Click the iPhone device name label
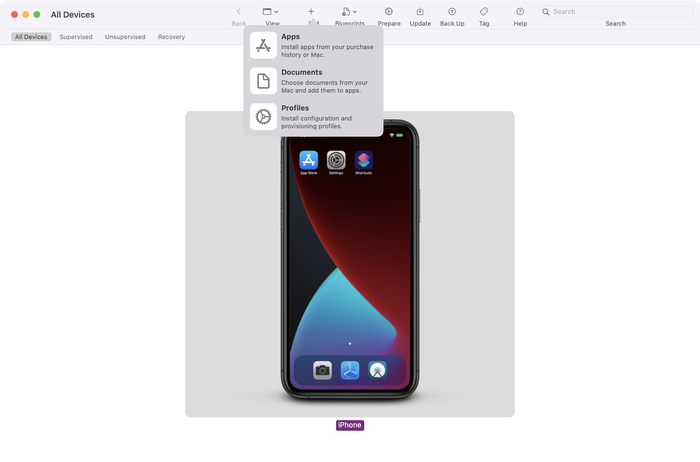 350,425
